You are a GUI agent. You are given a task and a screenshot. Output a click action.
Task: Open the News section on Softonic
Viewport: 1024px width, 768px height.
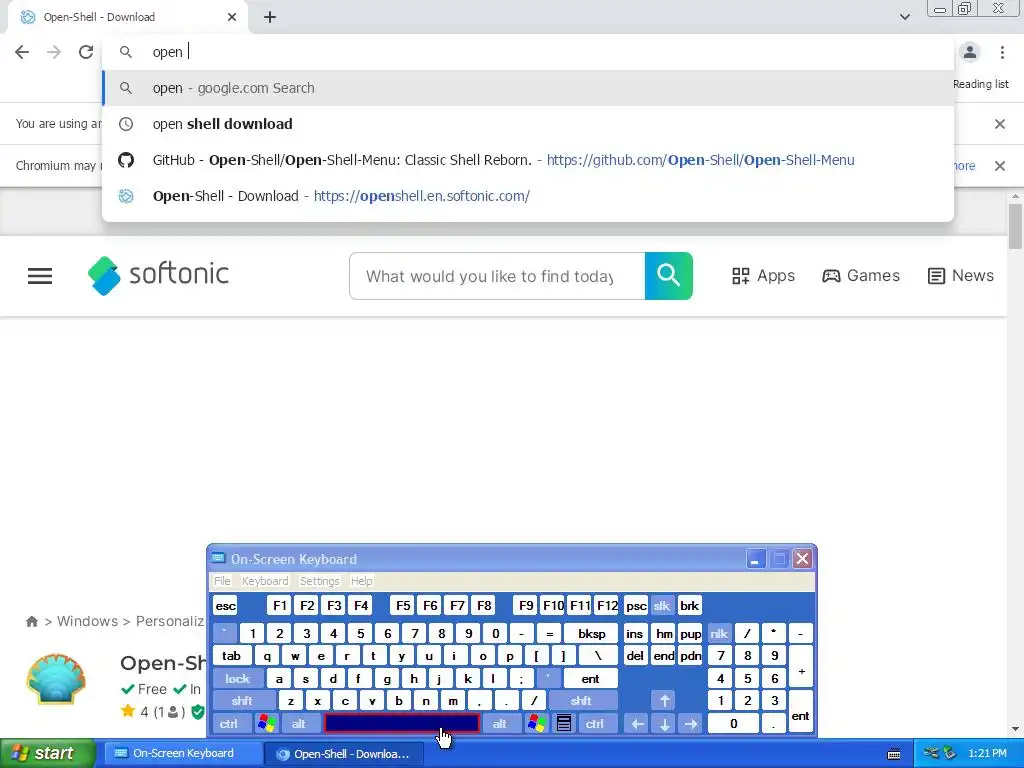tap(961, 276)
